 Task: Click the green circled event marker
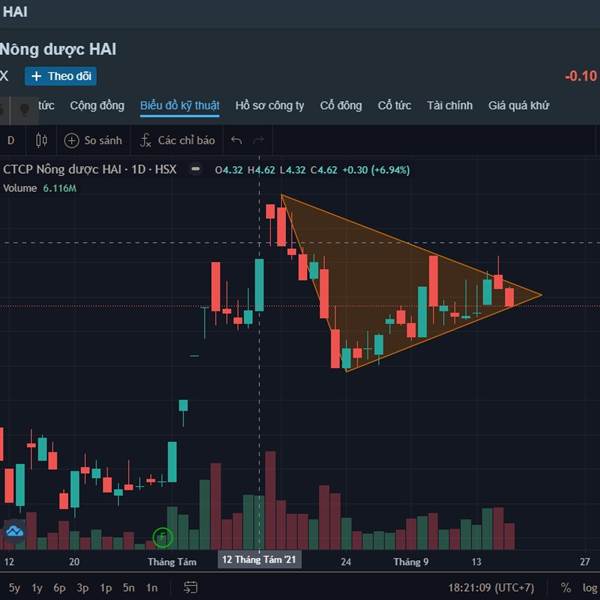(163, 538)
